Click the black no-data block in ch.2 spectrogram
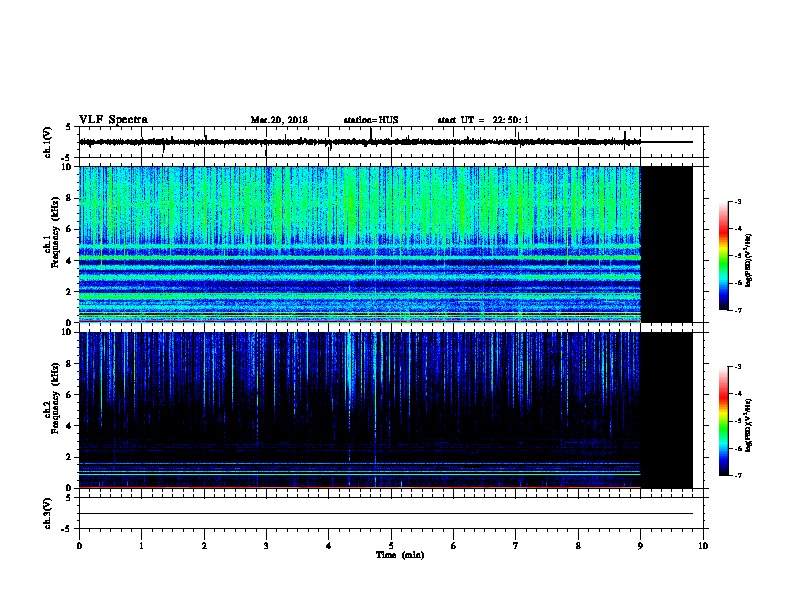Viewport: 792px width, 612px height. coord(667,410)
